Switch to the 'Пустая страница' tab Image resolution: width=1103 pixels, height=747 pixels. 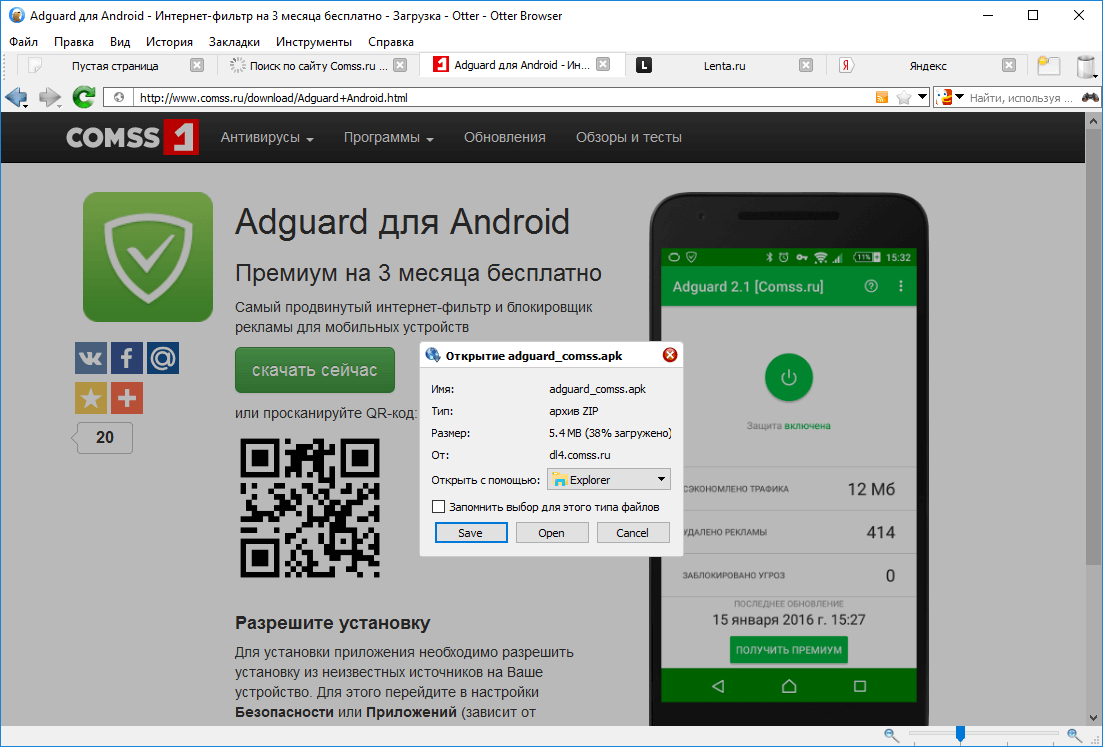coord(115,65)
